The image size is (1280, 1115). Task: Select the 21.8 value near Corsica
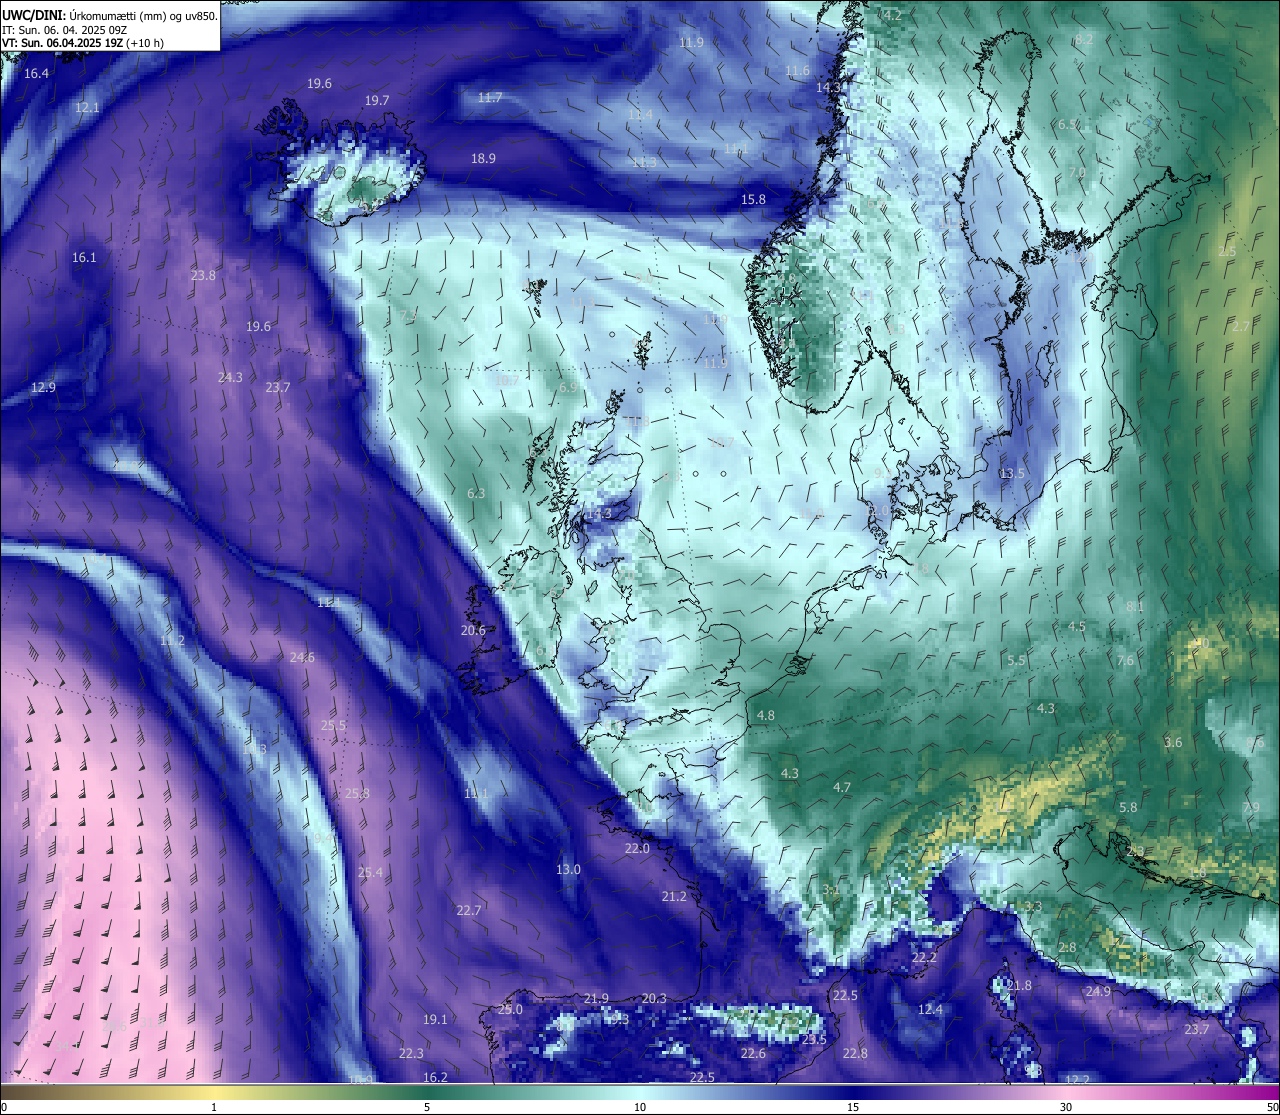pos(1019,986)
